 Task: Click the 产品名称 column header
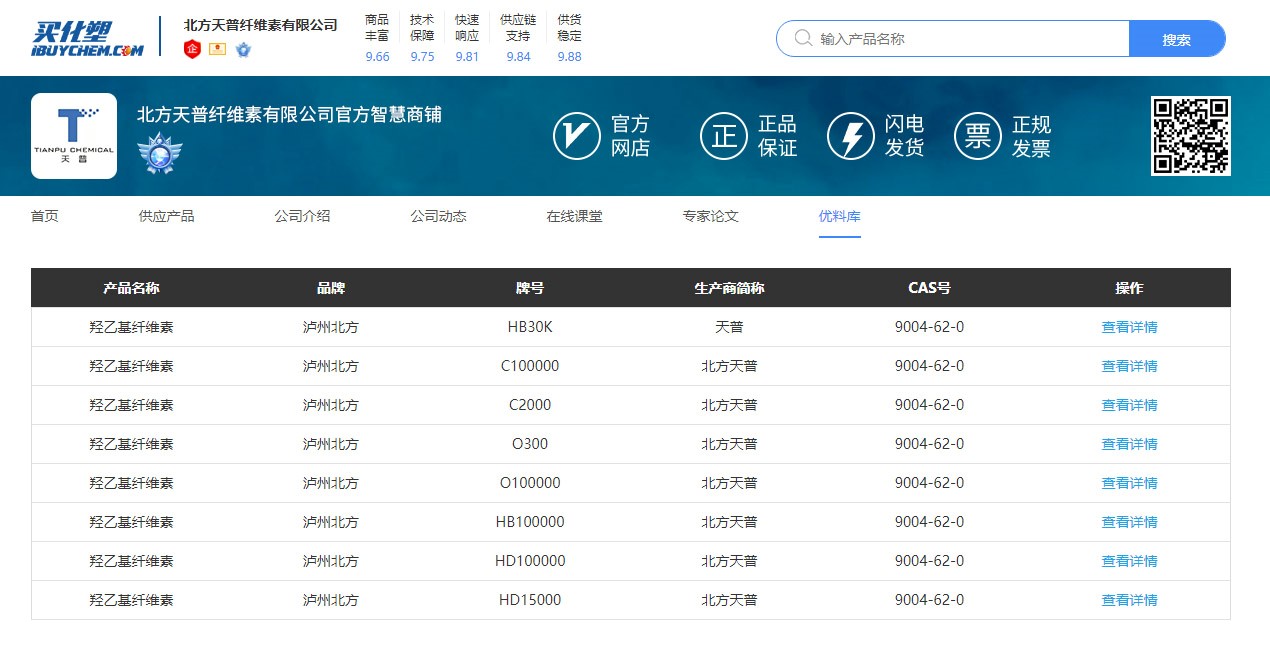[x=131, y=288]
